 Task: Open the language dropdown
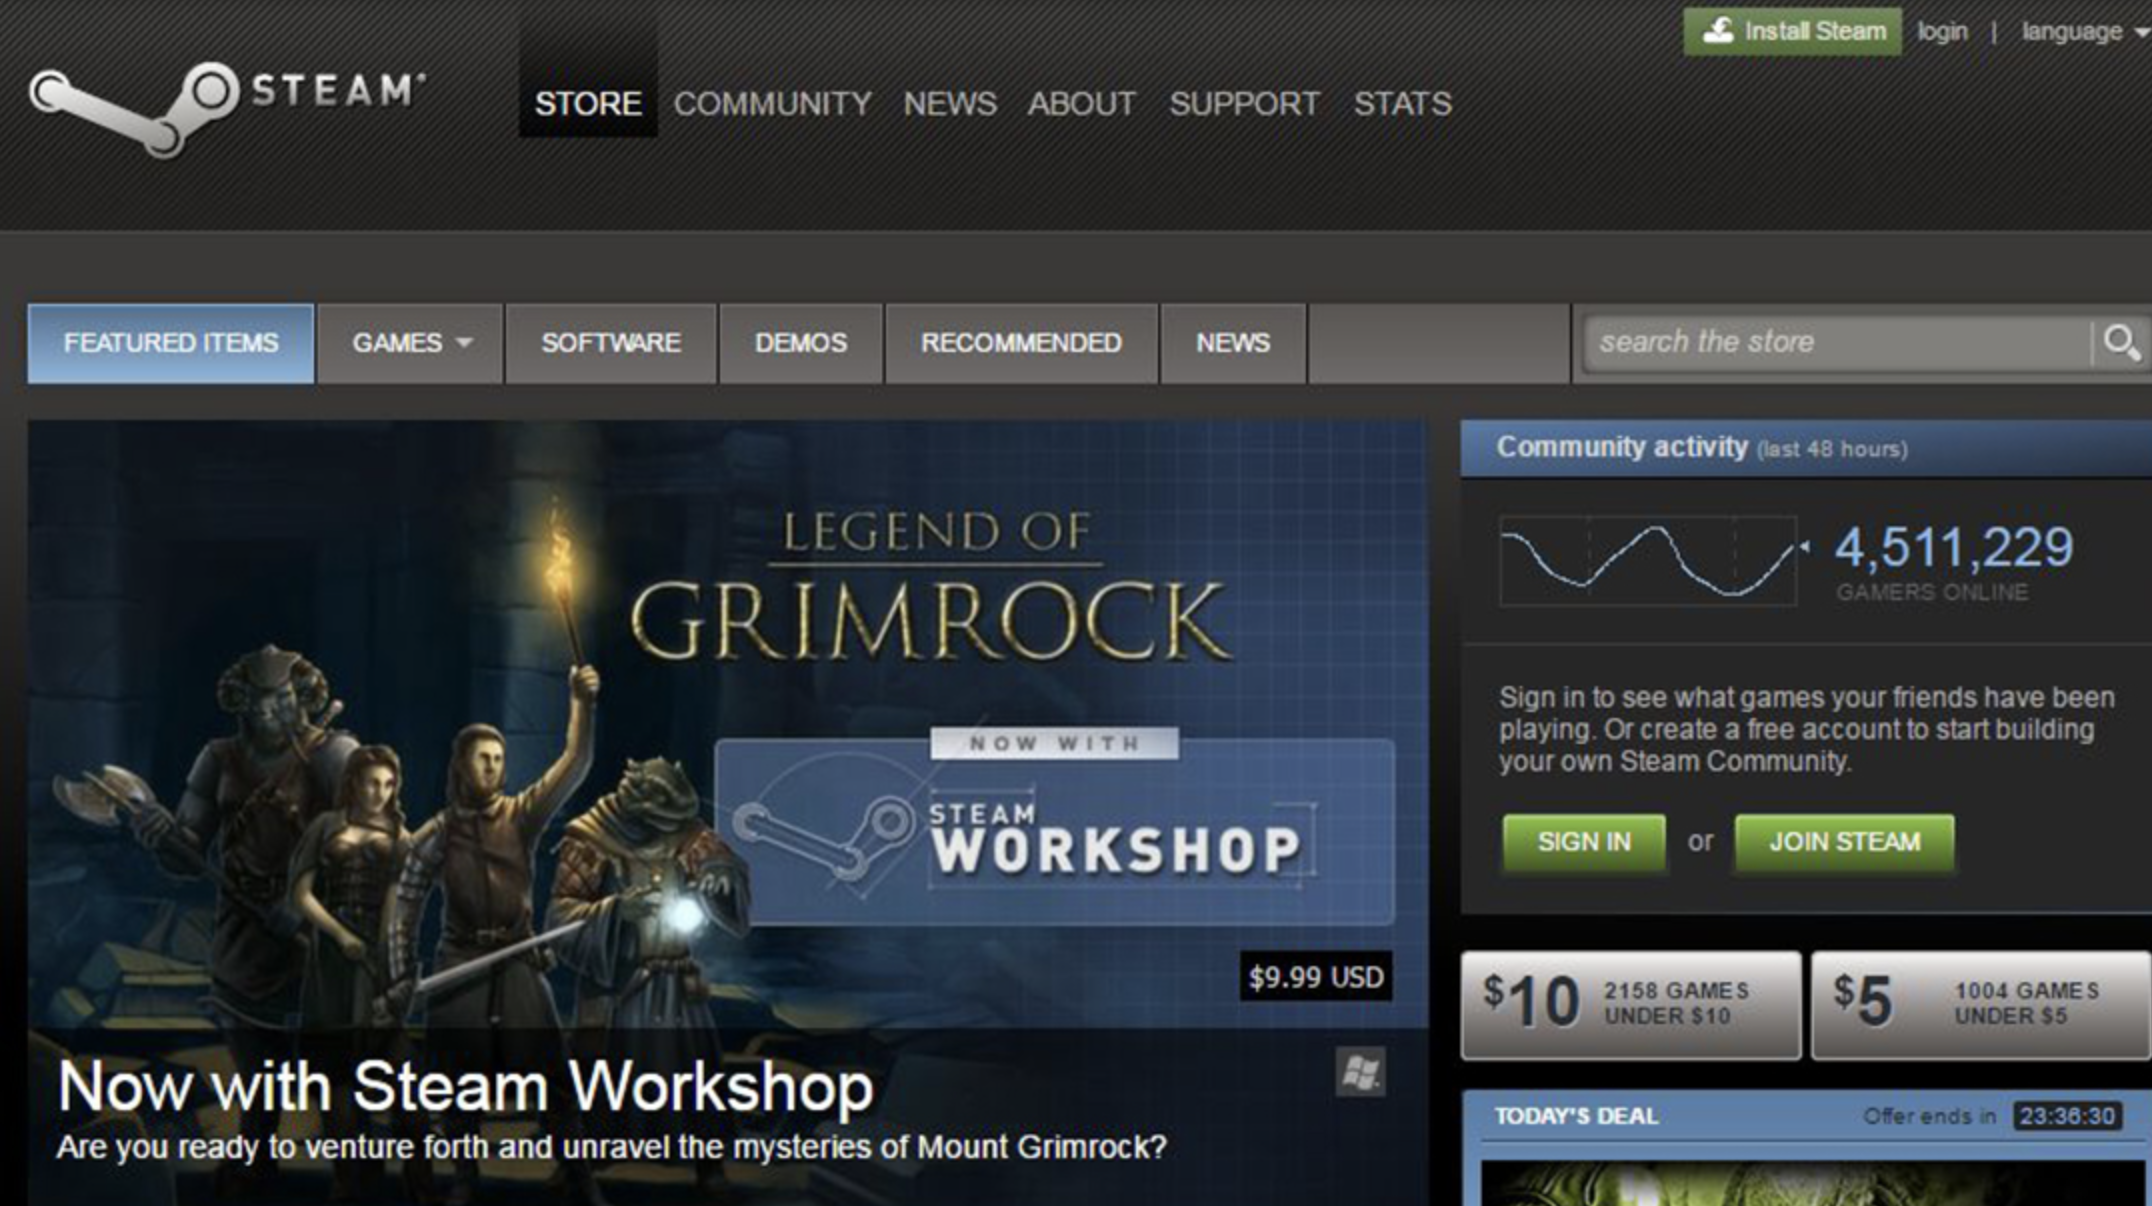click(x=2084, y=32)
